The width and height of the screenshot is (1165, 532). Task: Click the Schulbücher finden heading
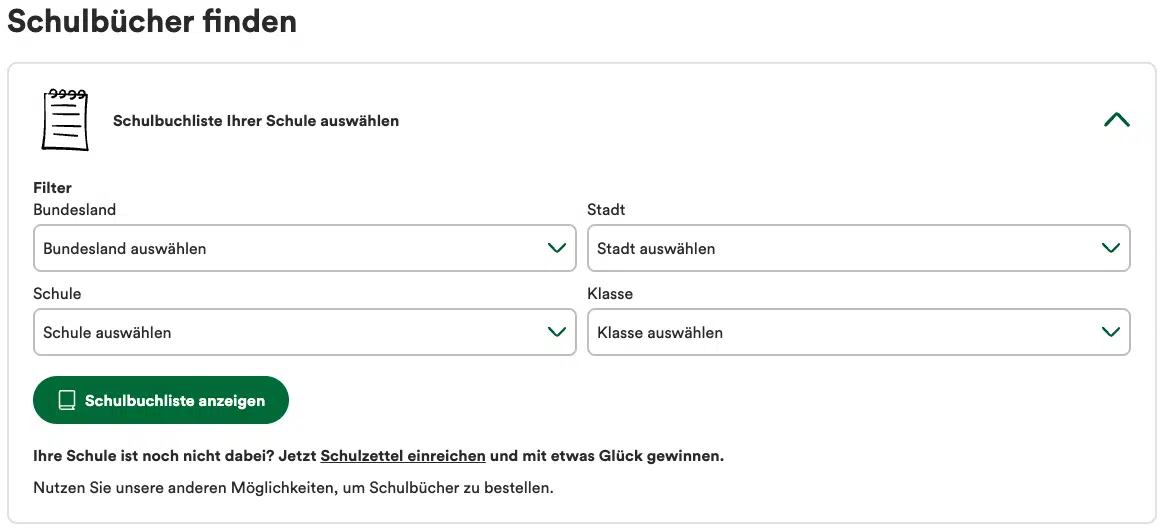[x=152, y=21]
